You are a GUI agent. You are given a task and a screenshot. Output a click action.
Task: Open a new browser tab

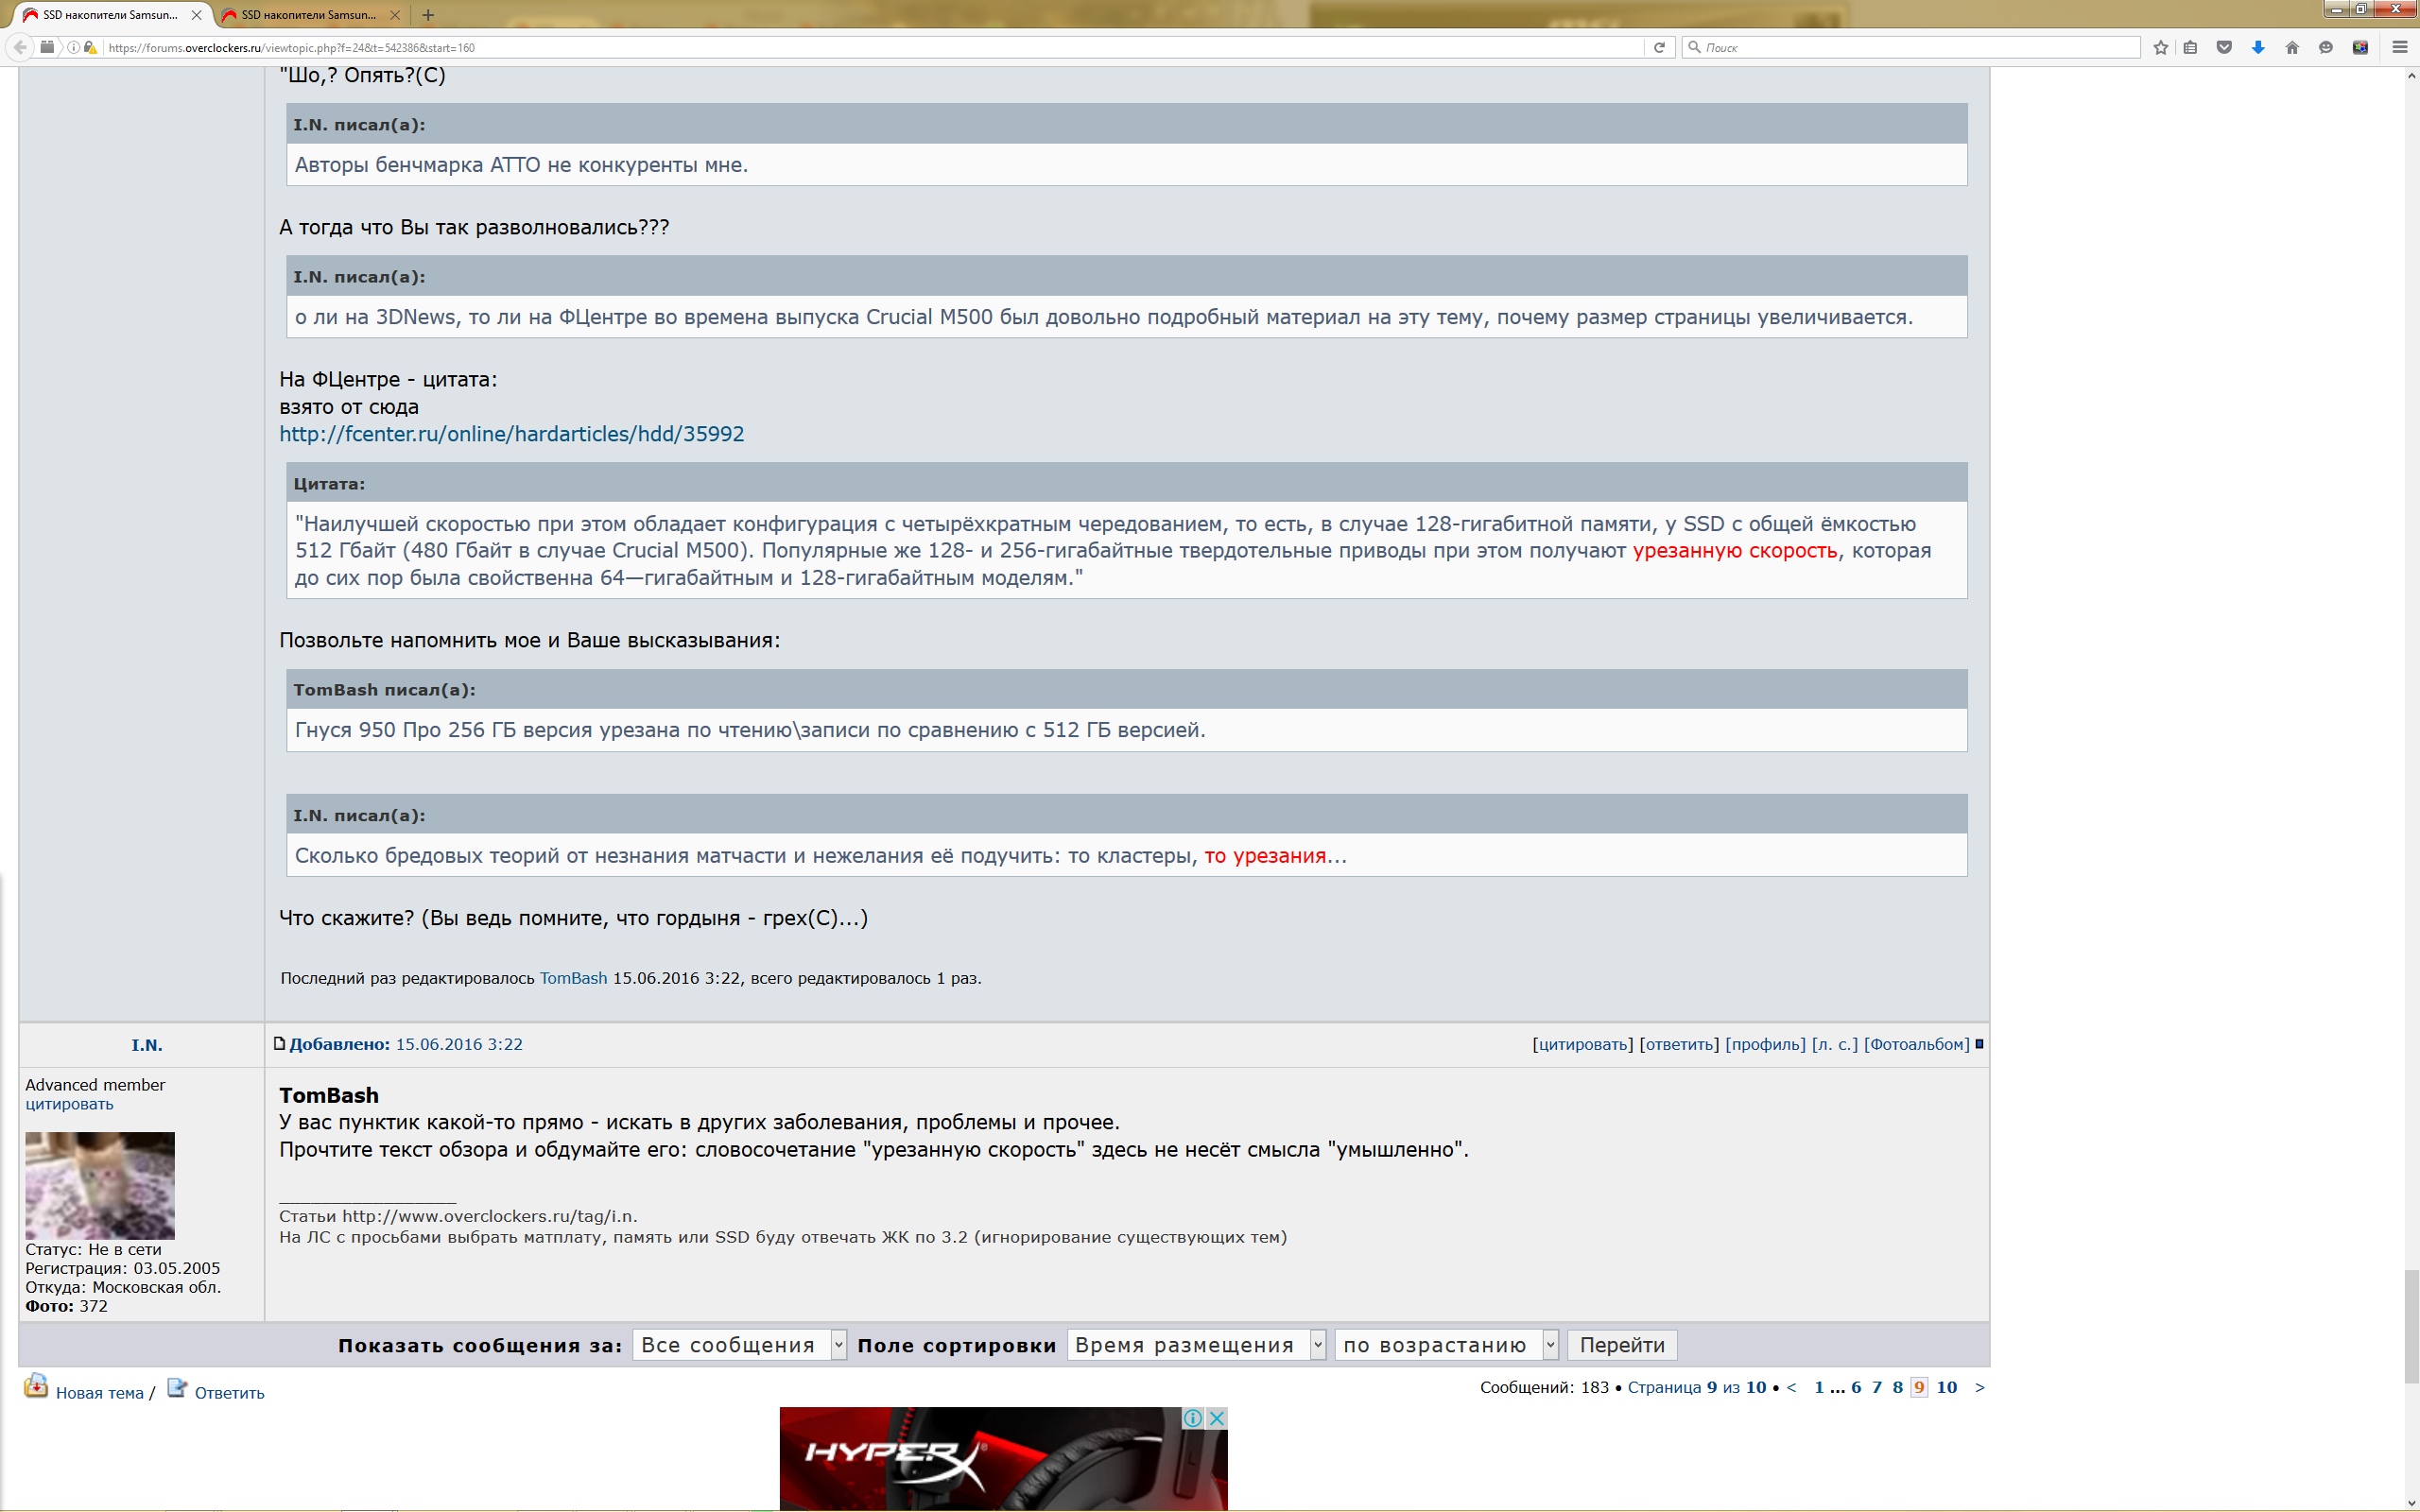tap(428, 15)
